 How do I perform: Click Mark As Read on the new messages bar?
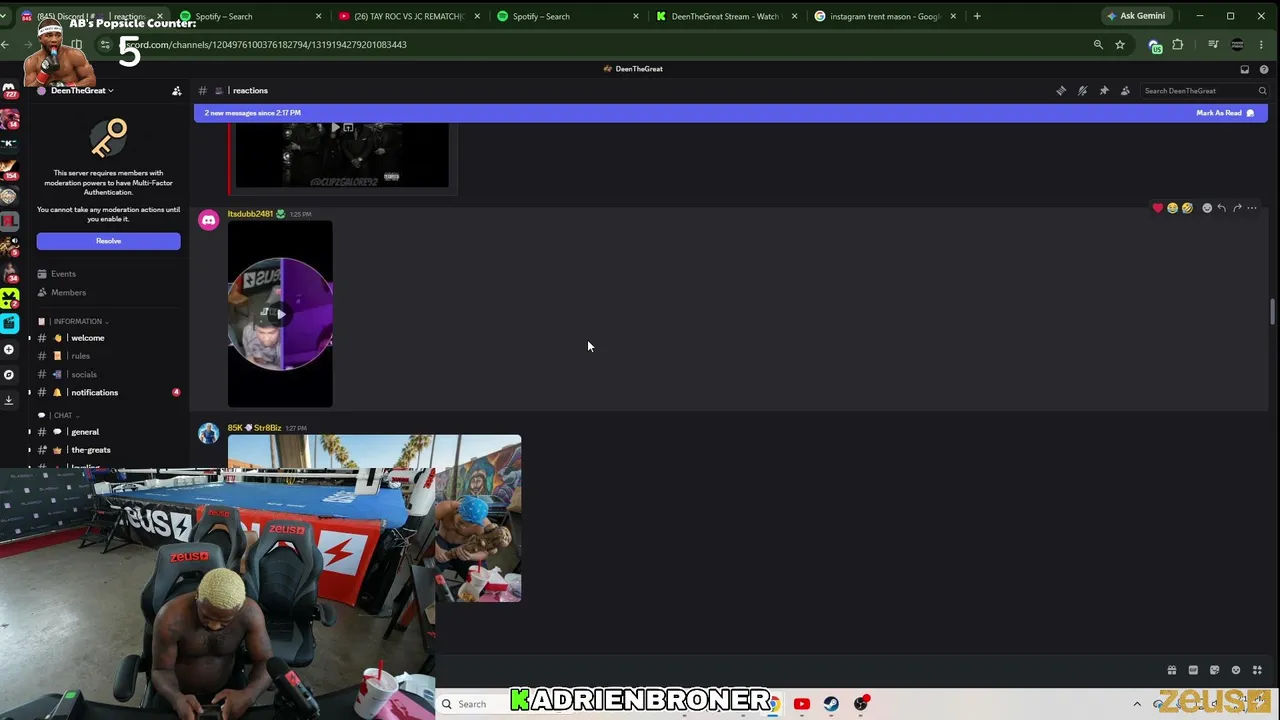[x=1225, y=113]
